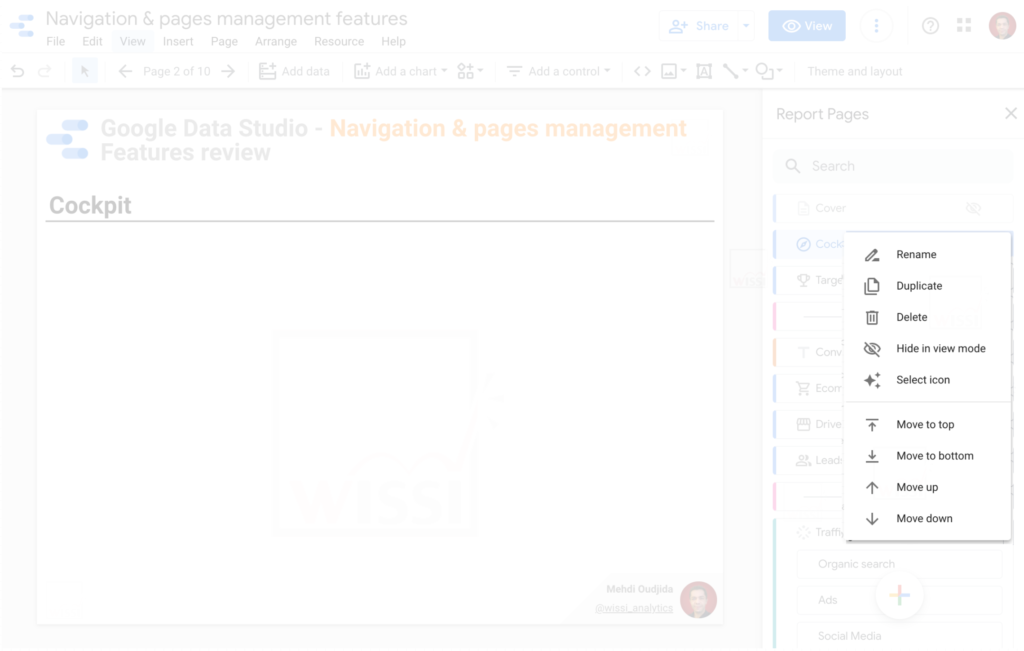Click the add page plus button
The width and height of the screenshot is (1024, 651).
pyautogui.click(x=899, y=595)
